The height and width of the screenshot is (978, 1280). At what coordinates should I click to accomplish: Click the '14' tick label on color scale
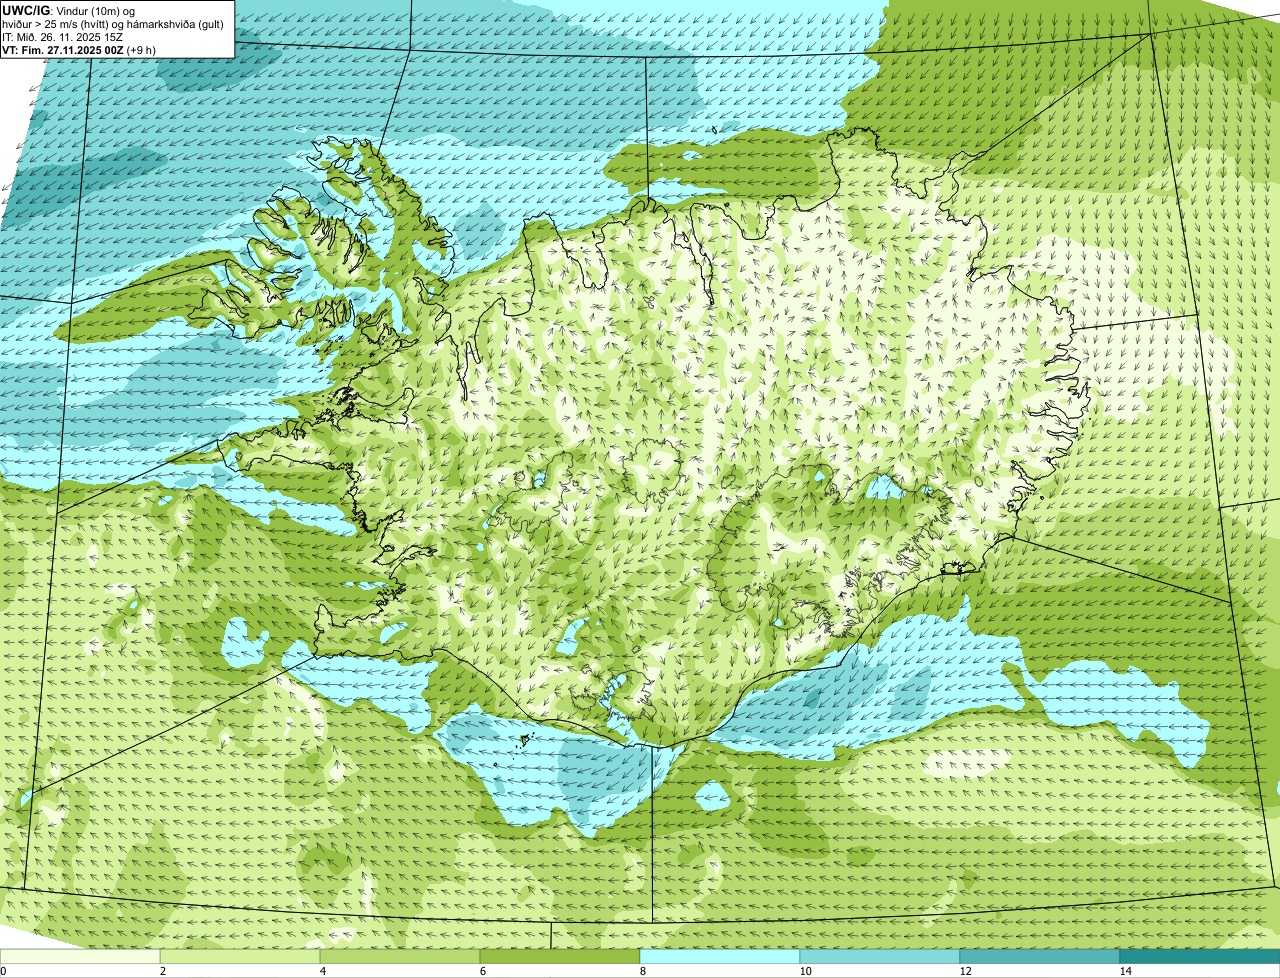1125,971
